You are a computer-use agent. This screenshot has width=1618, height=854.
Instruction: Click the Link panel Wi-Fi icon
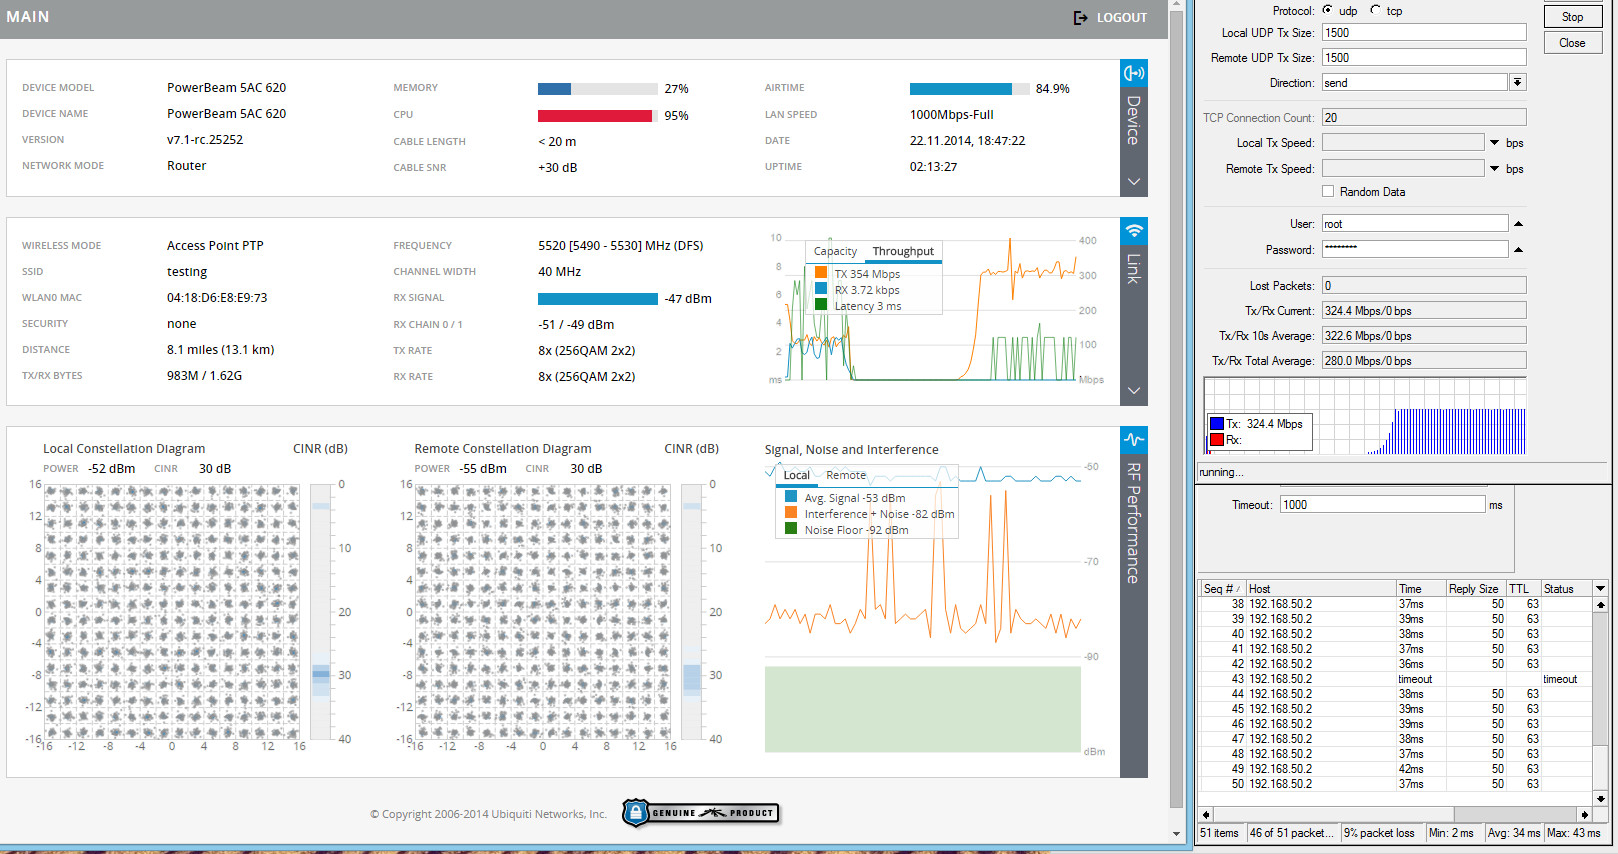coord(1133,231)
